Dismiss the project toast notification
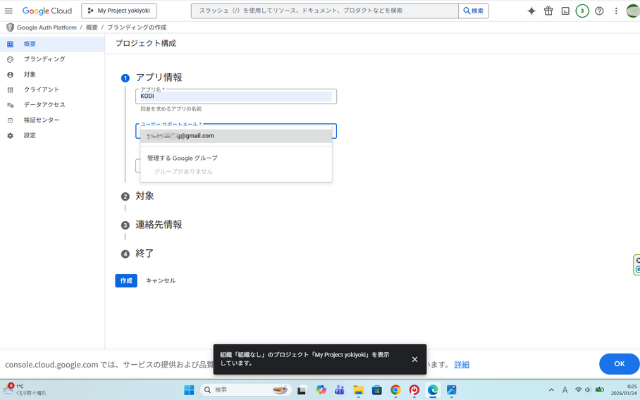640x400 pixels. pos(414,359)
